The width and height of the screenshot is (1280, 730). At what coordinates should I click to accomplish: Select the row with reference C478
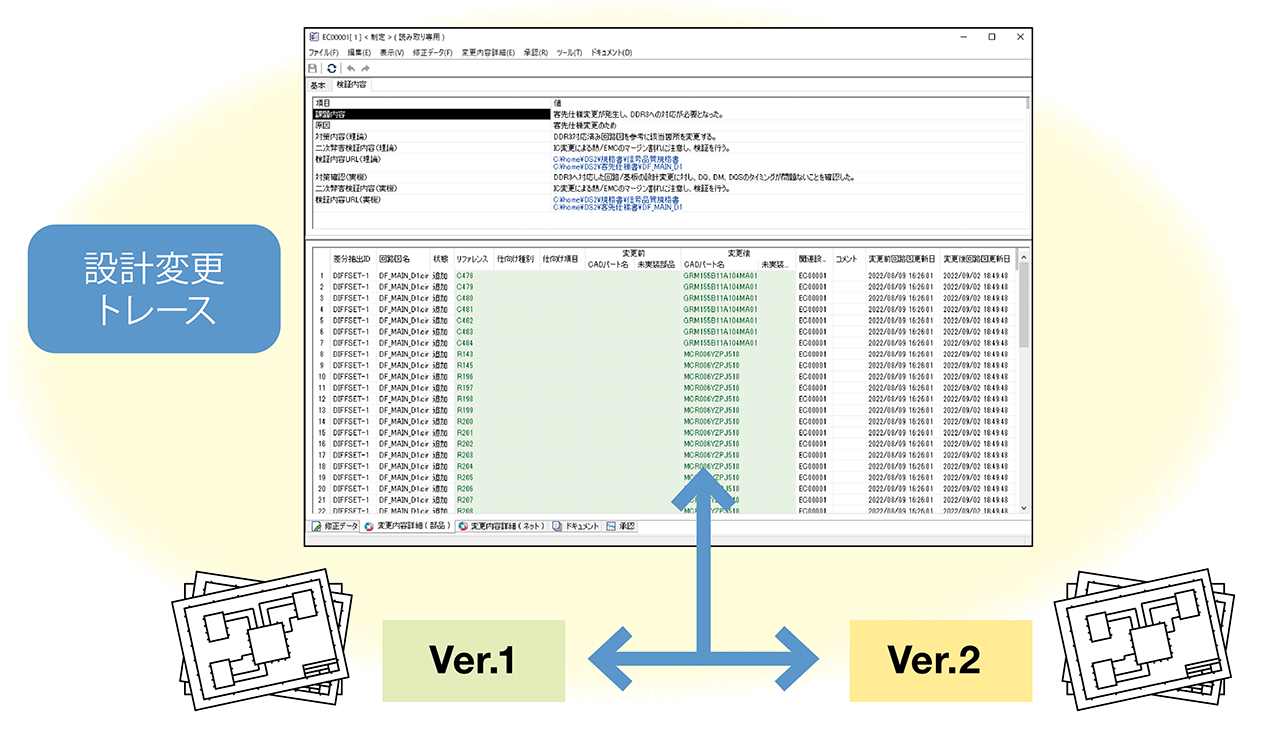click(x=465, y=275)
